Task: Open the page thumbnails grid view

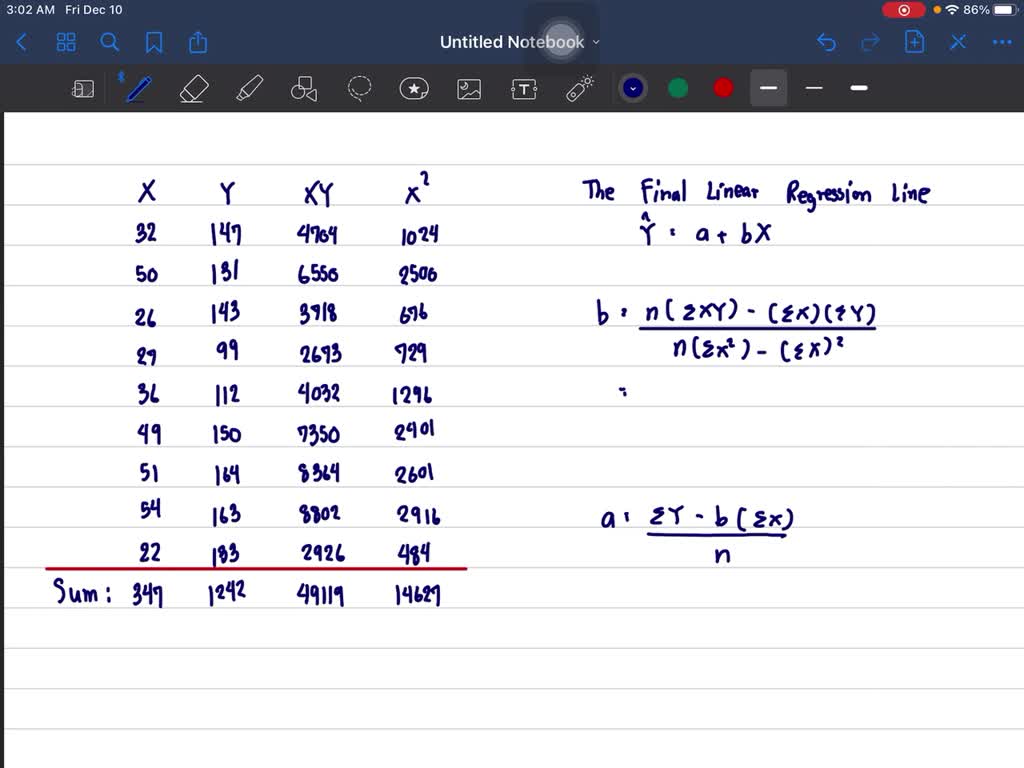Action: (66, 42)
